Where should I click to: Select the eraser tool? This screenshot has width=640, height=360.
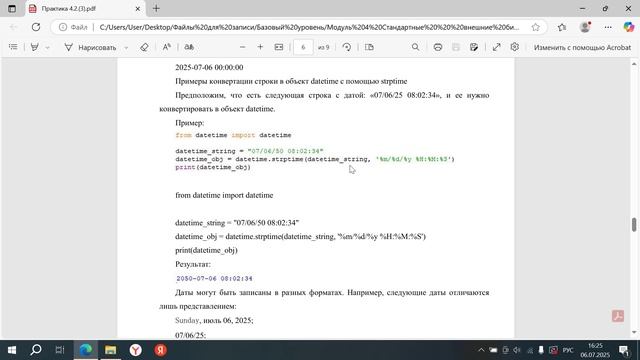(144, 47)
